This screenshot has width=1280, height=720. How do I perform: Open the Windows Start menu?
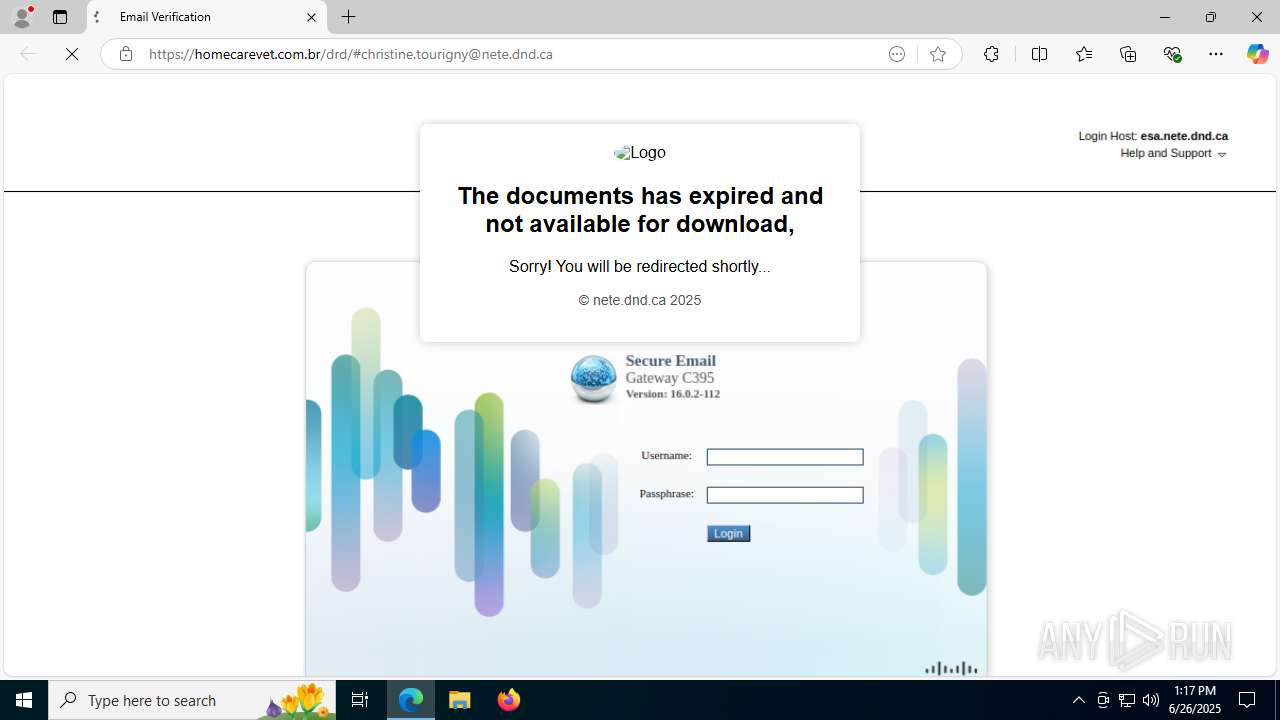click(x=24, y=700)
